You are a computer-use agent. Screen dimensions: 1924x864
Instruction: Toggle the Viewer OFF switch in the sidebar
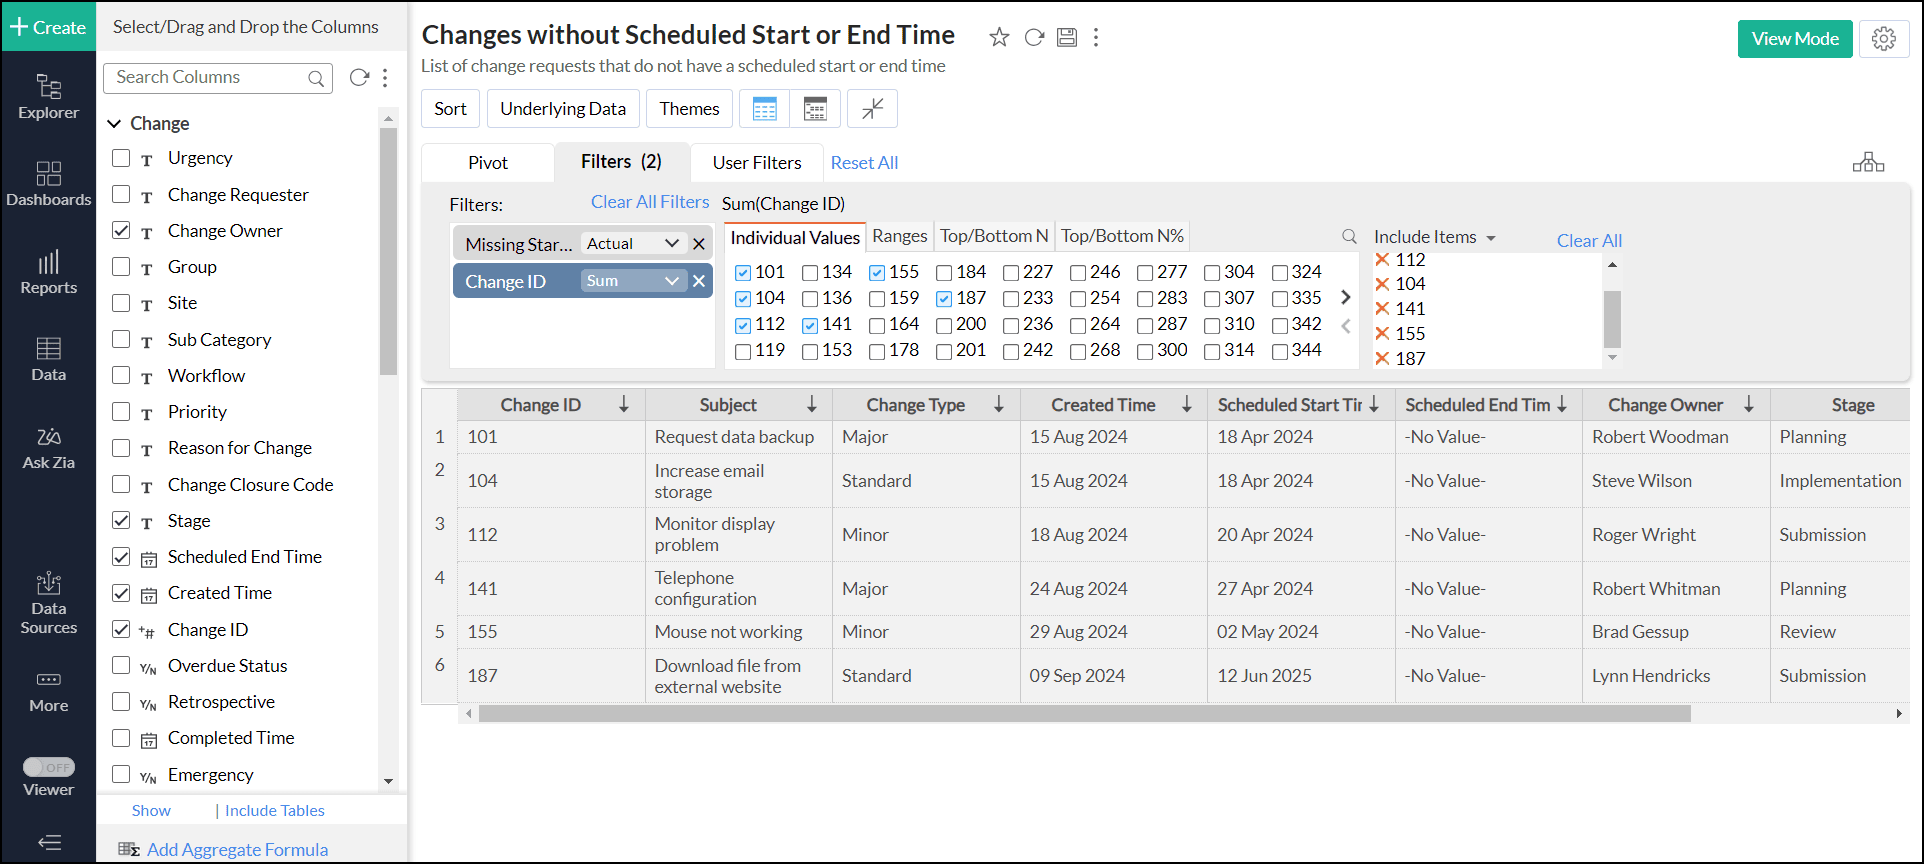pyautogui.click(x=49, y=767)
